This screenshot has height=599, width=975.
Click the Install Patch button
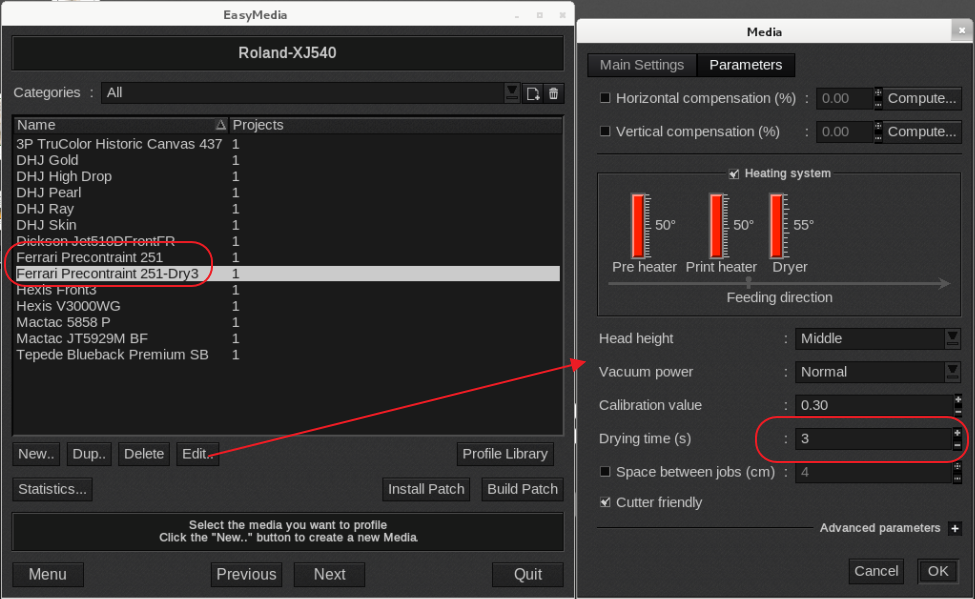point(427,489)
